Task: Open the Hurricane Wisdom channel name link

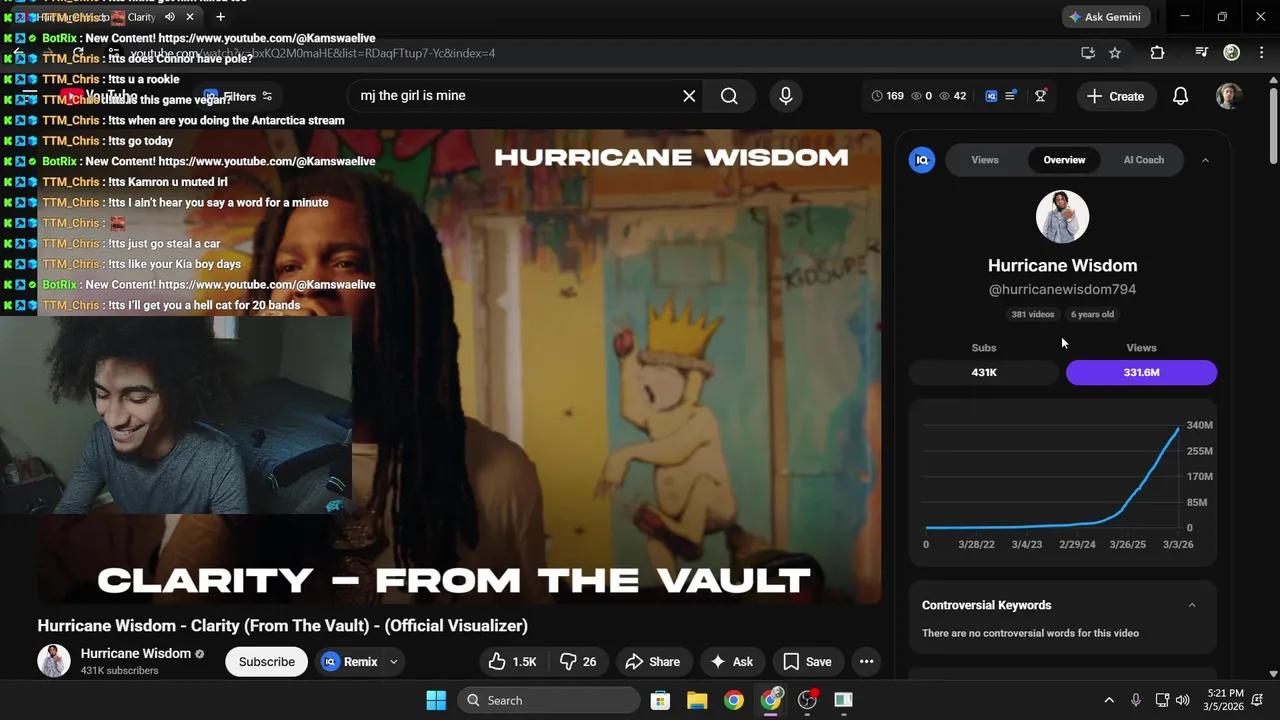Action: tap(136, 654)
